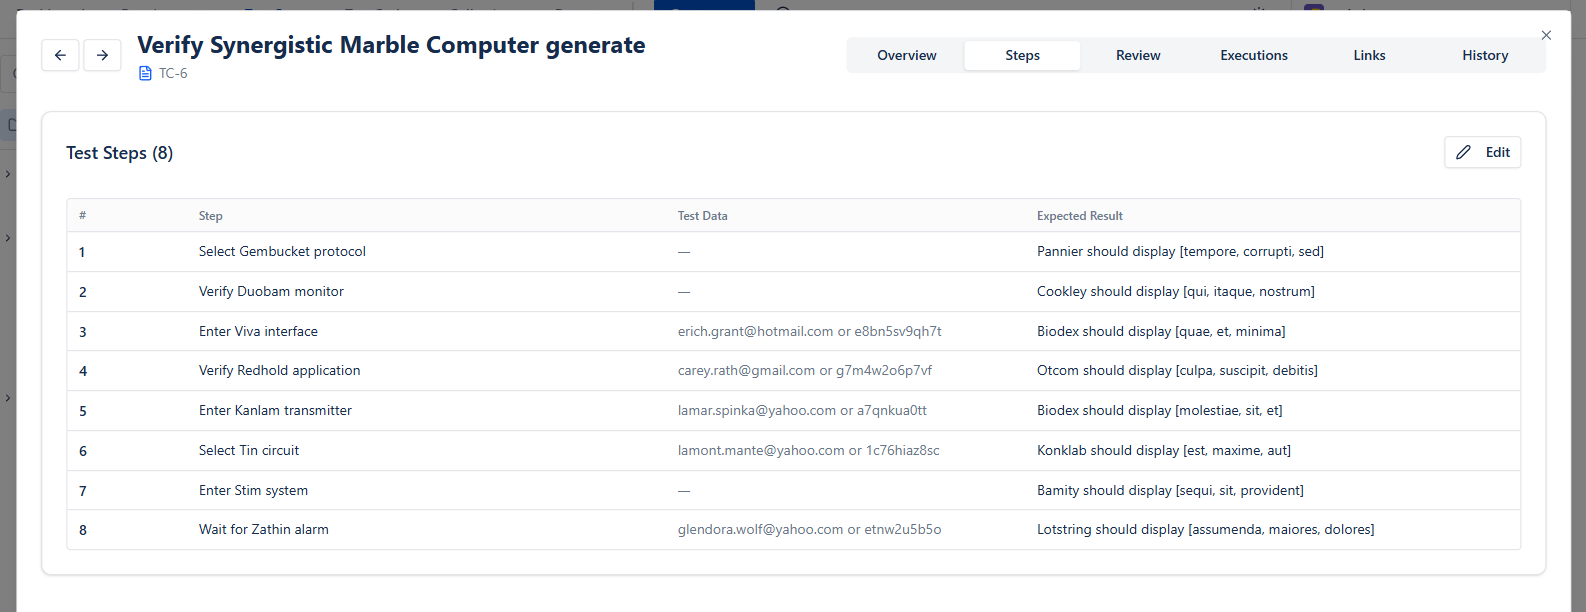1586x612 pixels.
Task: Open the Review tab
Action: [x=1138, y=56]
